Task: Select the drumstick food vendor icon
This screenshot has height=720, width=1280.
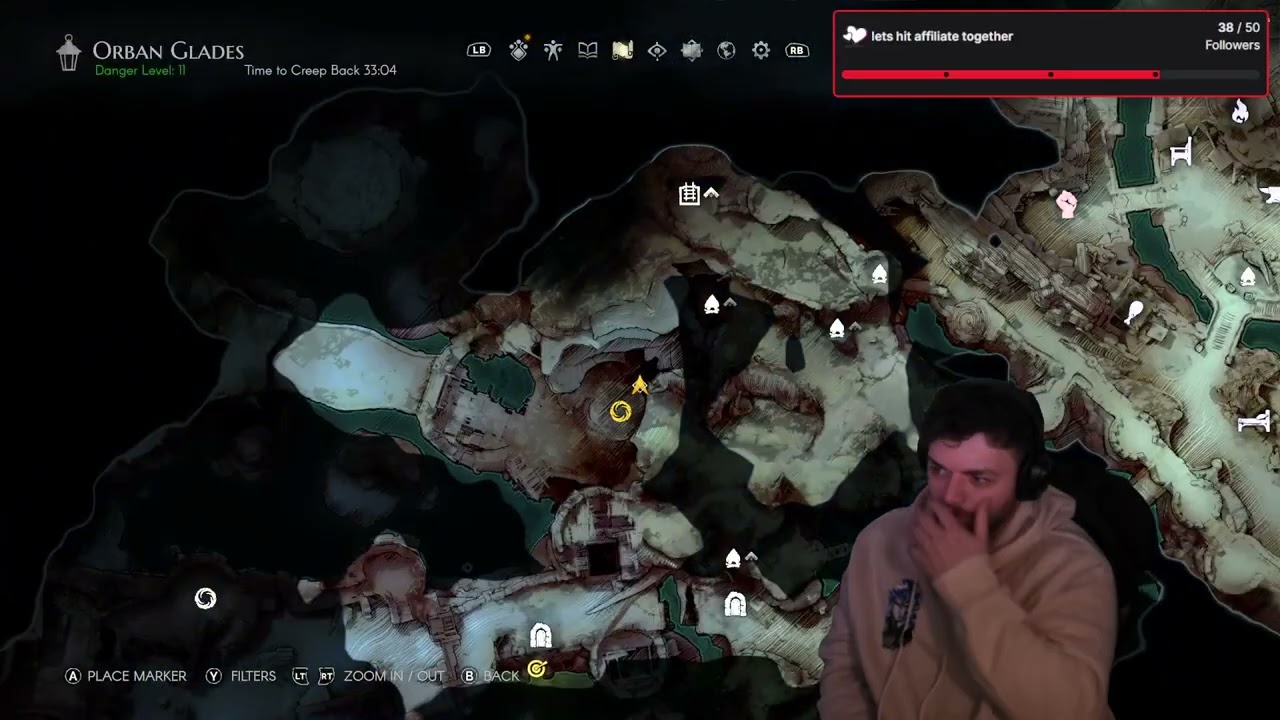Action: point(1134,314)
